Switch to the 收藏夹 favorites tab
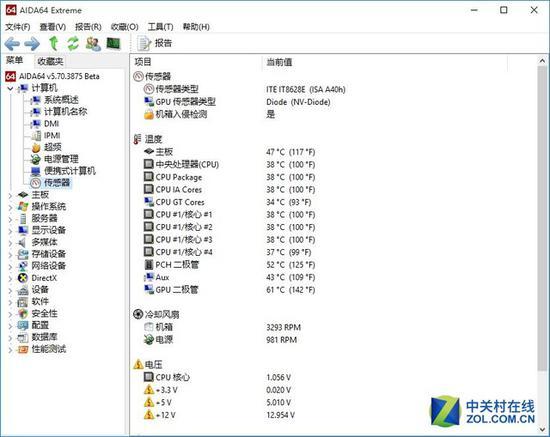This screenshot has width=550, height=437. pyautogui.click(x=50, y=62)
